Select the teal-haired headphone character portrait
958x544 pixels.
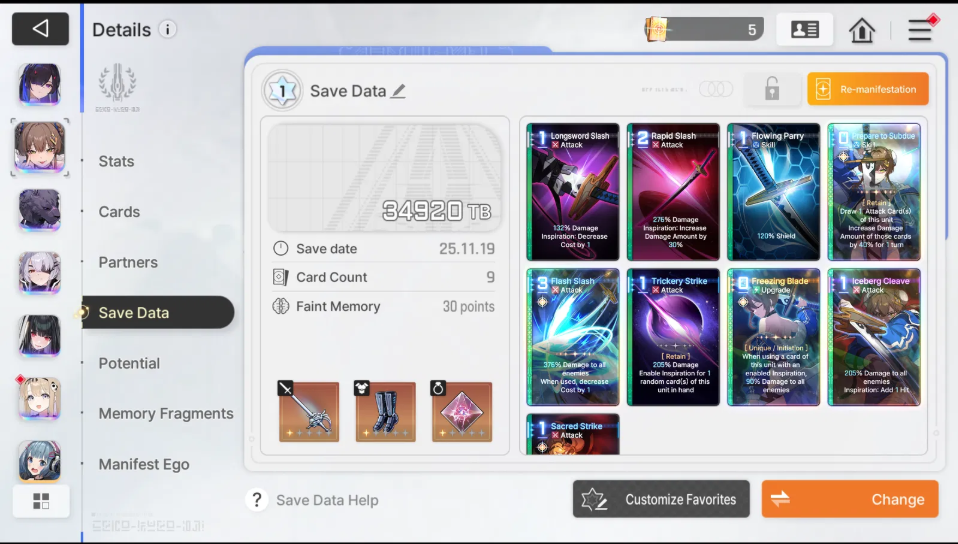[40, 461]
